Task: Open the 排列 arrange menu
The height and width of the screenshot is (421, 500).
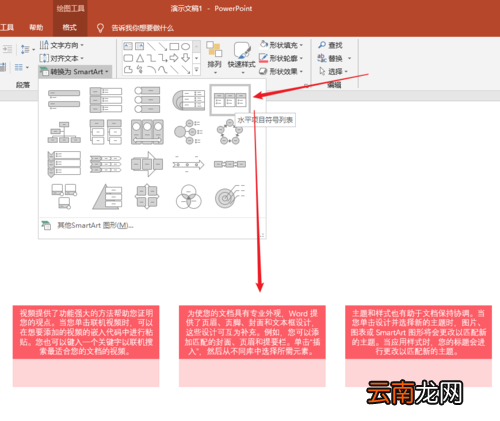Action: (x=214, y=57)
